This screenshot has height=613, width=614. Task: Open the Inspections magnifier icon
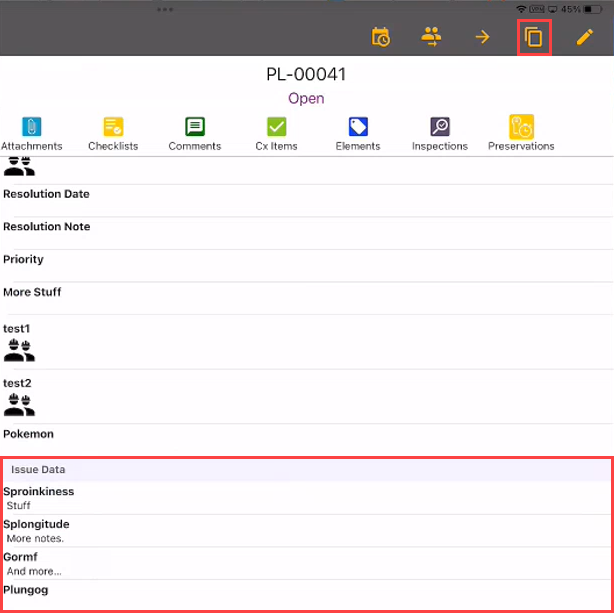[x=440, y=127]
